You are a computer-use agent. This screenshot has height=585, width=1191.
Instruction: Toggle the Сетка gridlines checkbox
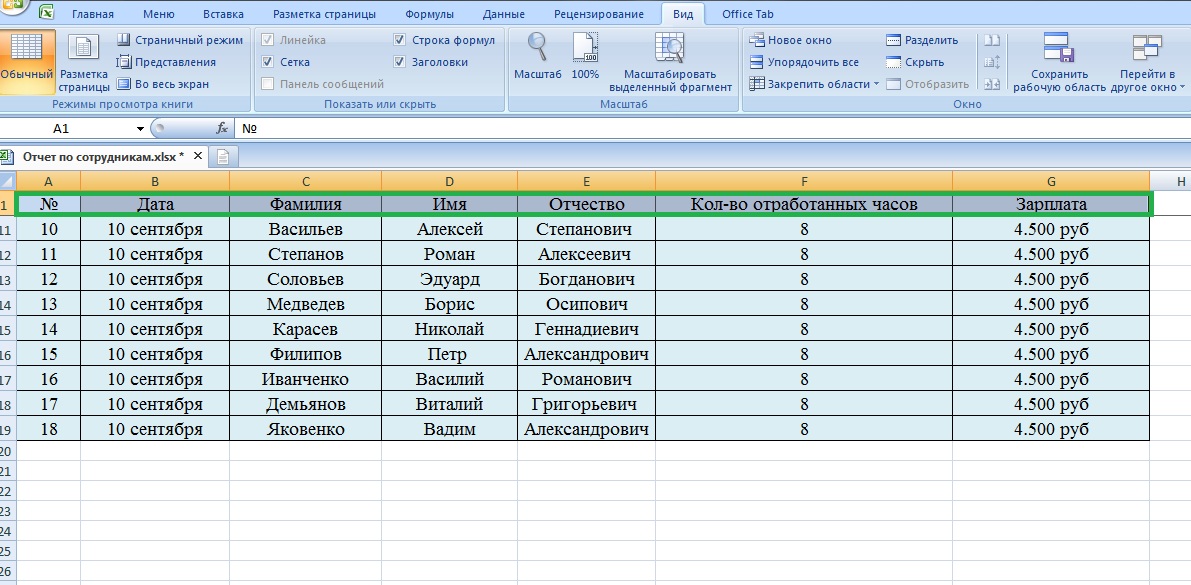coord(267,62)
